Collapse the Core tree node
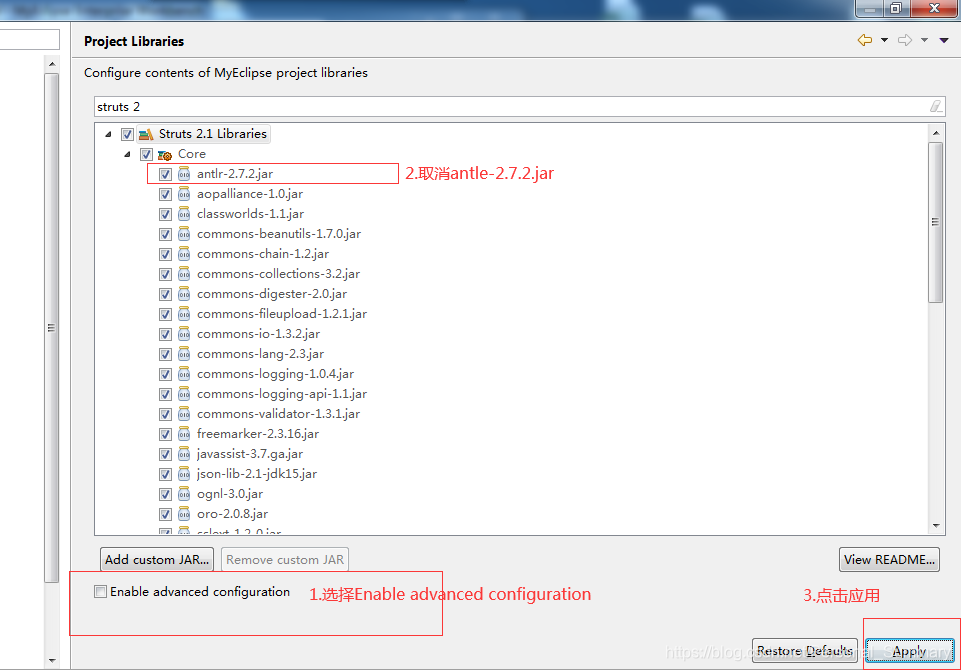Viewport: 961px width, 671px height. pos(127,154)
